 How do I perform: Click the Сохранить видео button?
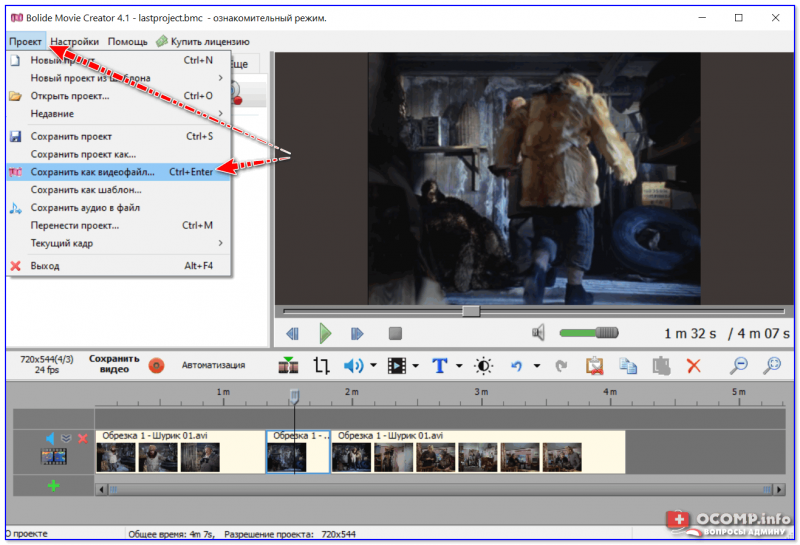click(114, 364)
